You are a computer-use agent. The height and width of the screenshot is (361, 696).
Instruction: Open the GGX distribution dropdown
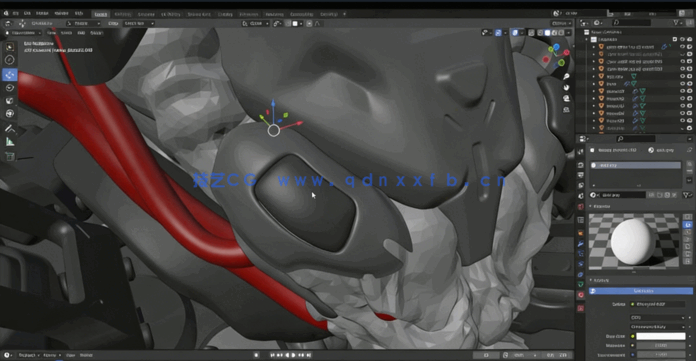657,317
